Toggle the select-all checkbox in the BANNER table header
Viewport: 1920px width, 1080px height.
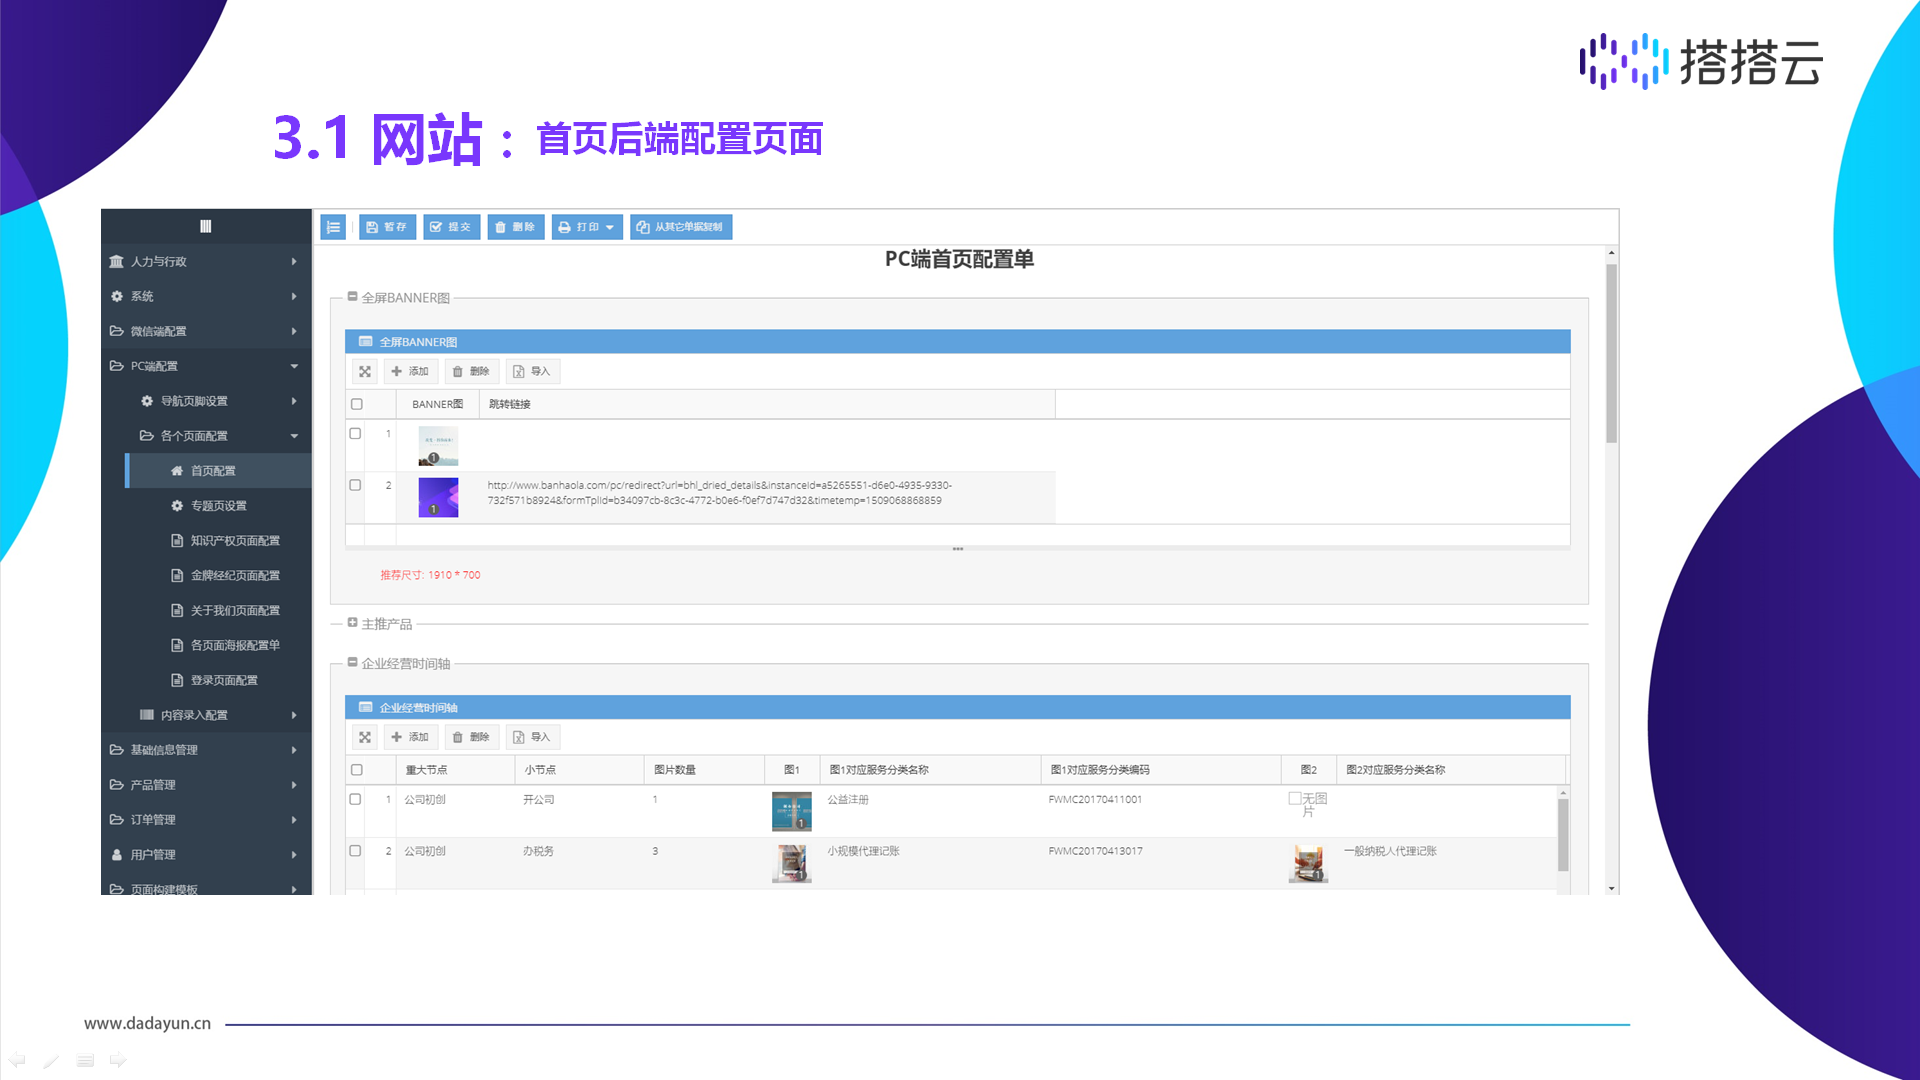pyautogui.click(x=357, y=404)
